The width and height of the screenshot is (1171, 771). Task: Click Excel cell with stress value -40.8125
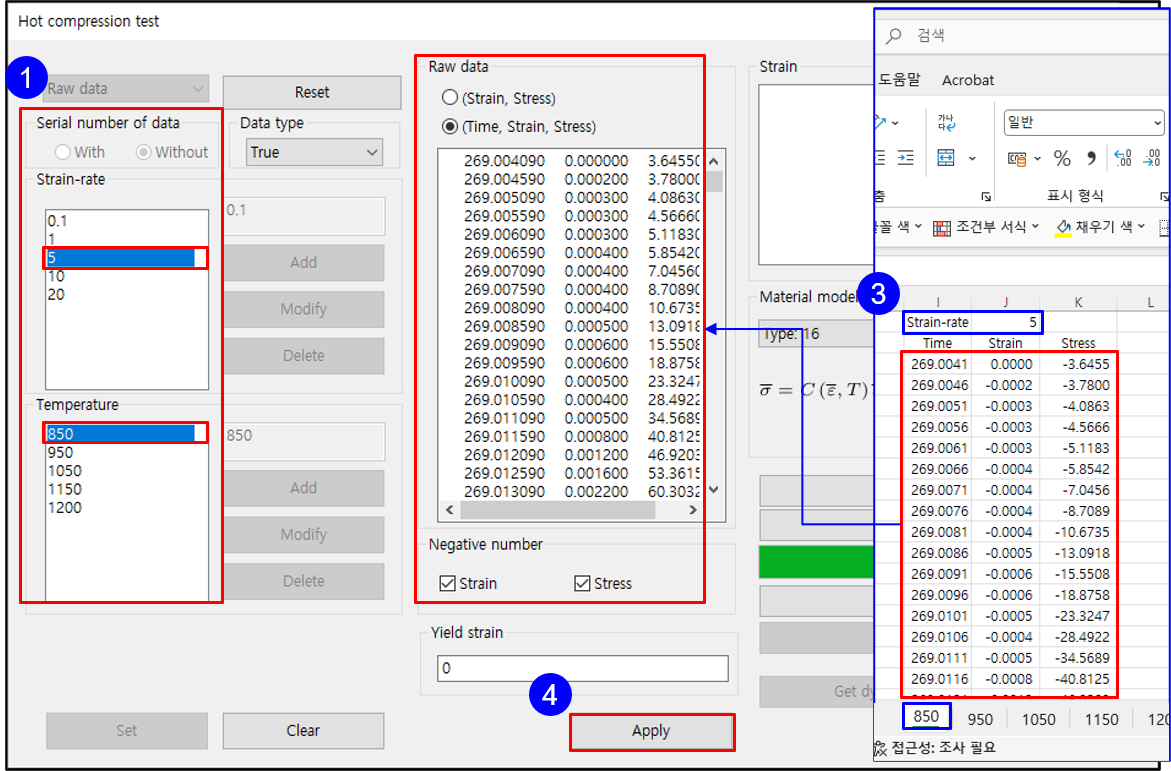[1078, 679]
